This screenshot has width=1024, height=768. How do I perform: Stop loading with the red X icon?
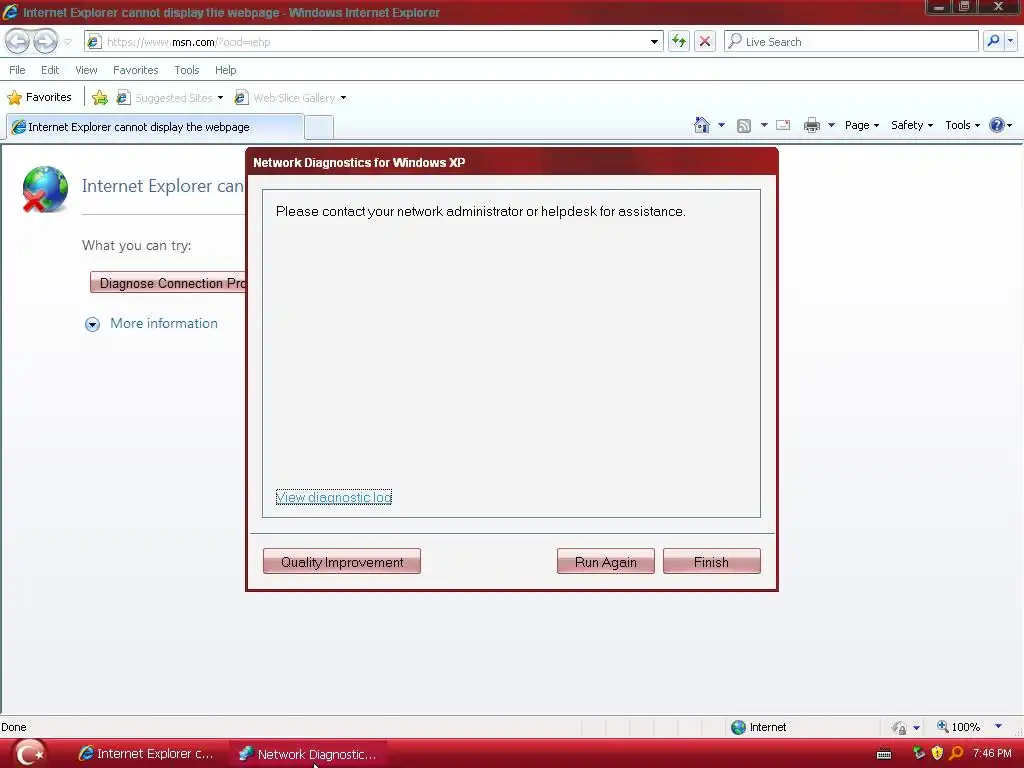(705, 42)
